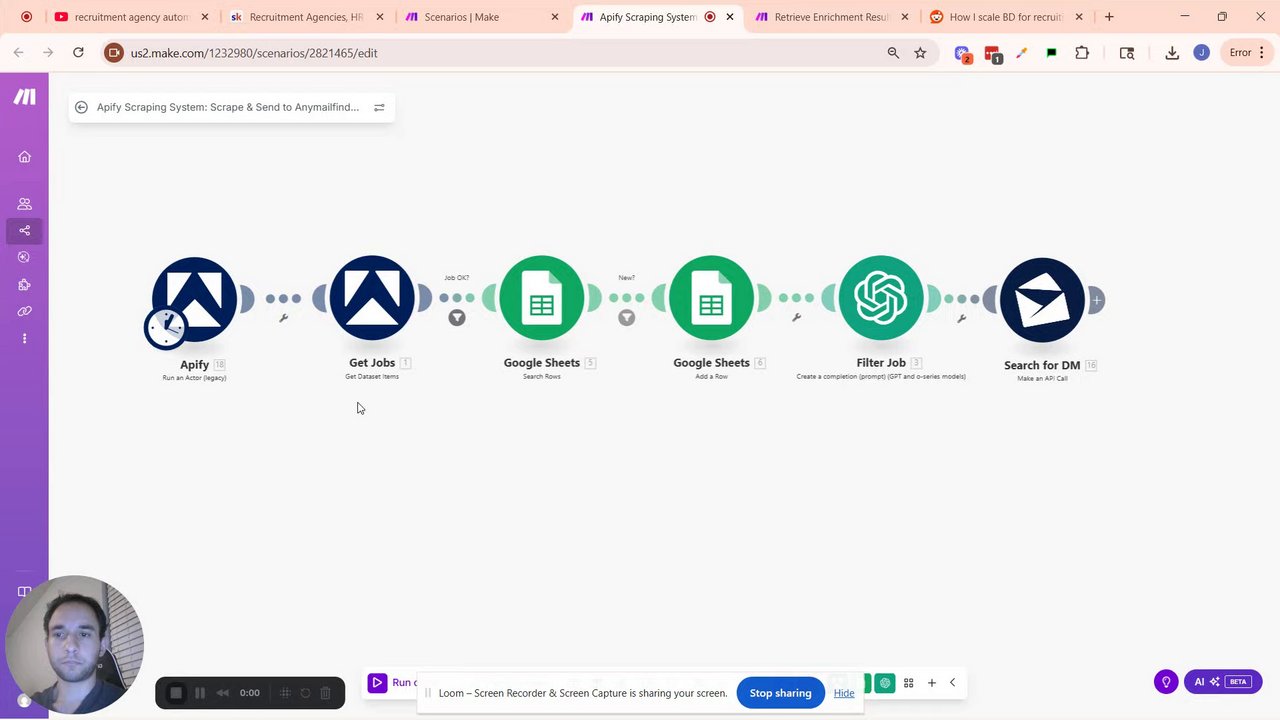
Task: Open Connections puzzle icon in sidebar
Action: click(x=25, y=285)
